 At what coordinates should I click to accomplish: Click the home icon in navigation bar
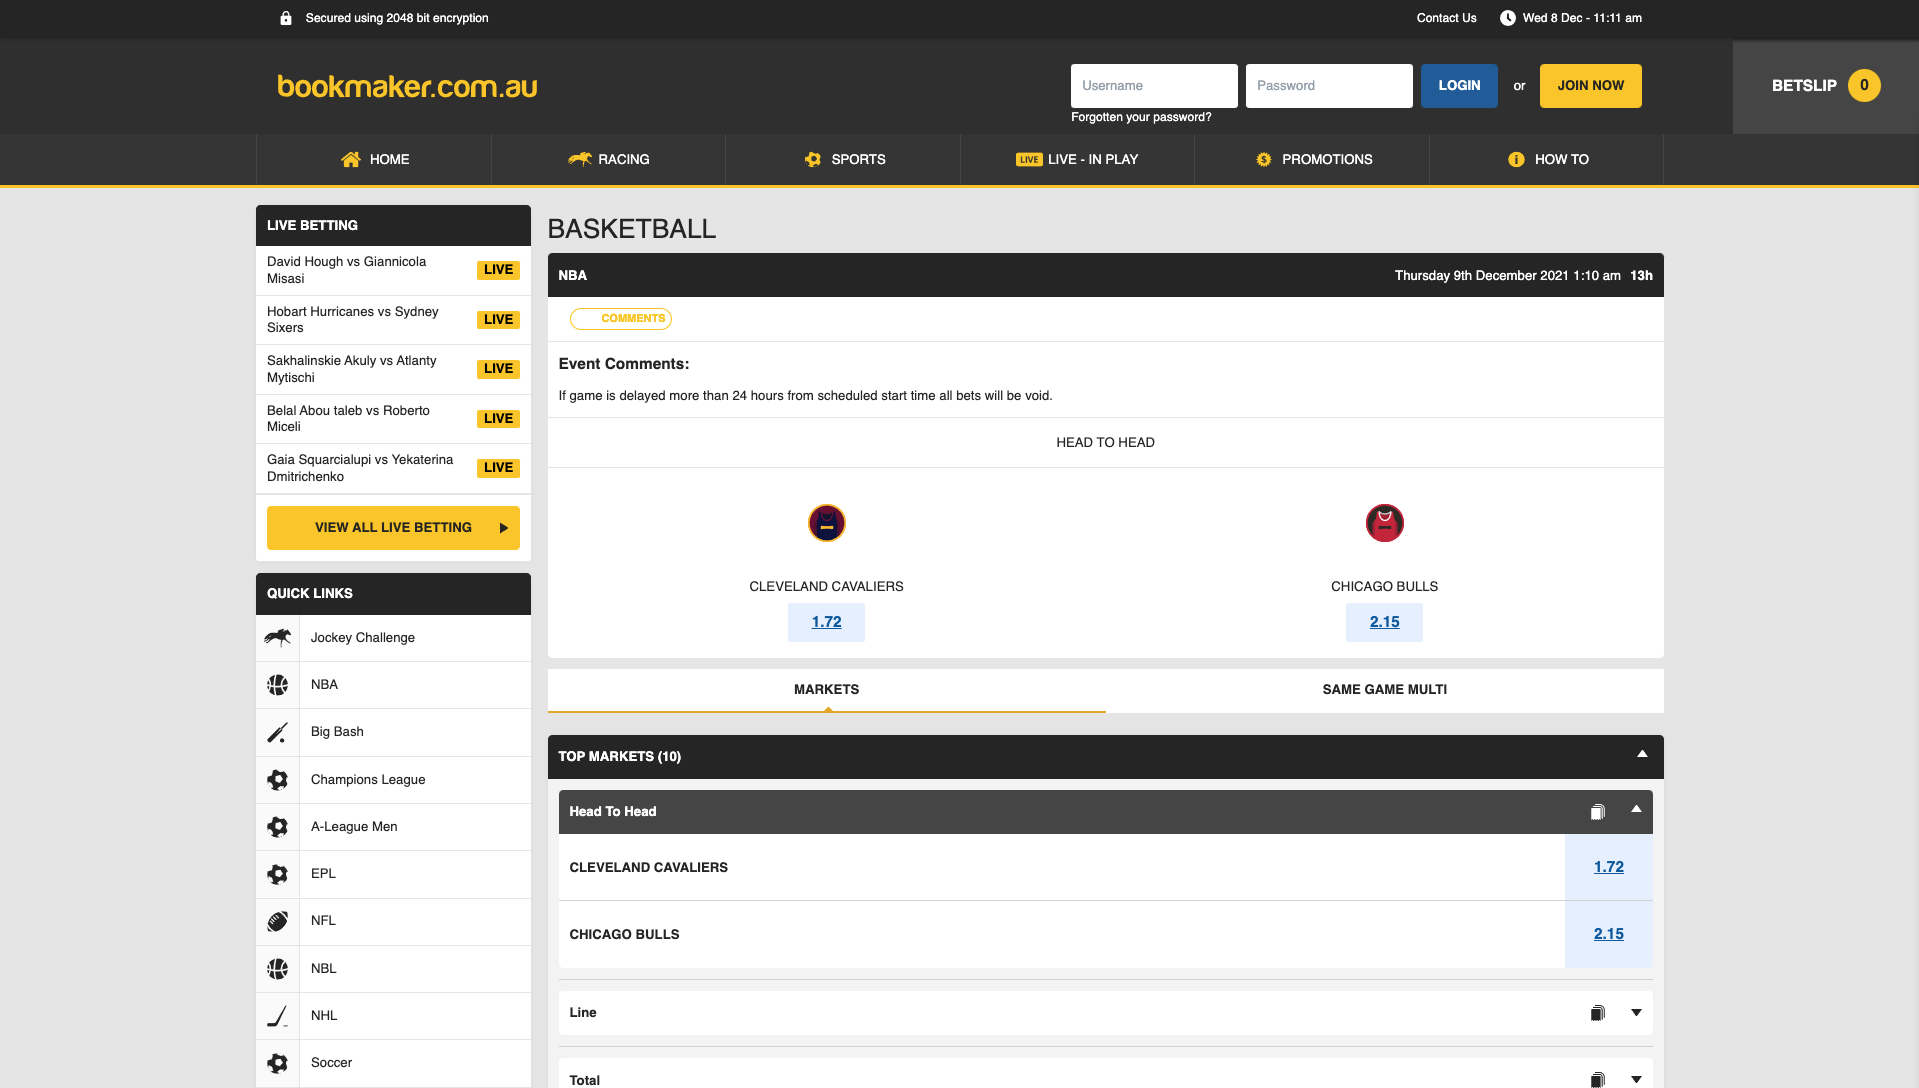point(350,159)
